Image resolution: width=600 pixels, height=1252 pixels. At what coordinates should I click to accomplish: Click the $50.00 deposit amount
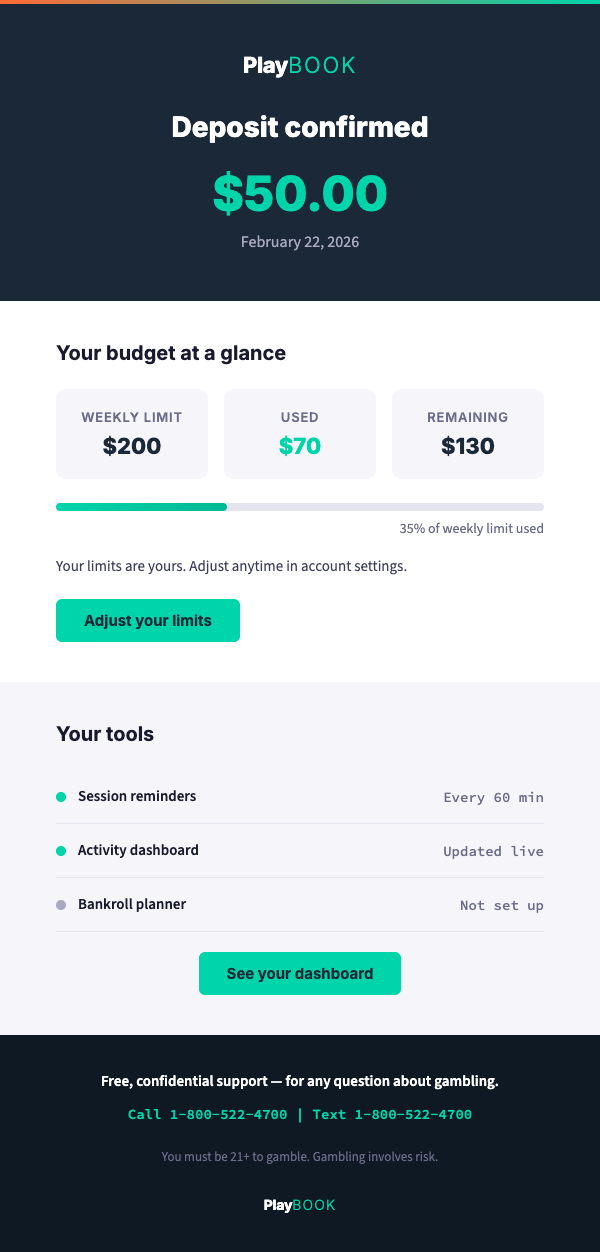click(x=300, y=194)
